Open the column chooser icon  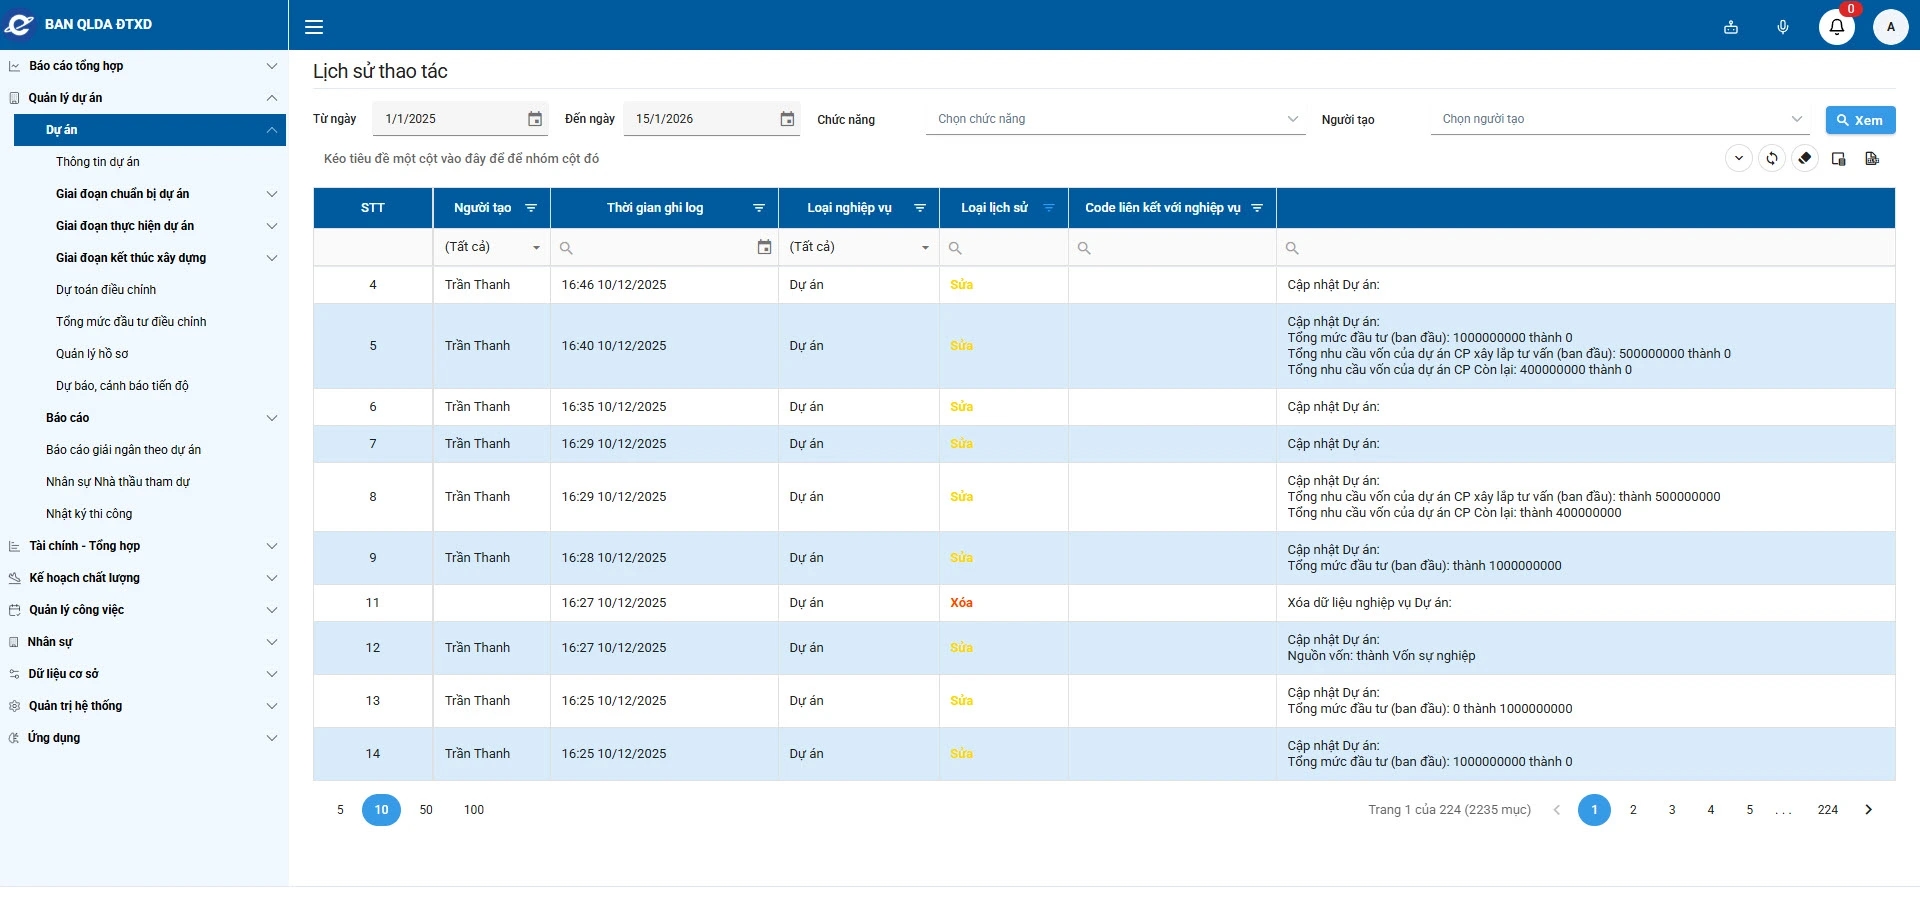1838,159
